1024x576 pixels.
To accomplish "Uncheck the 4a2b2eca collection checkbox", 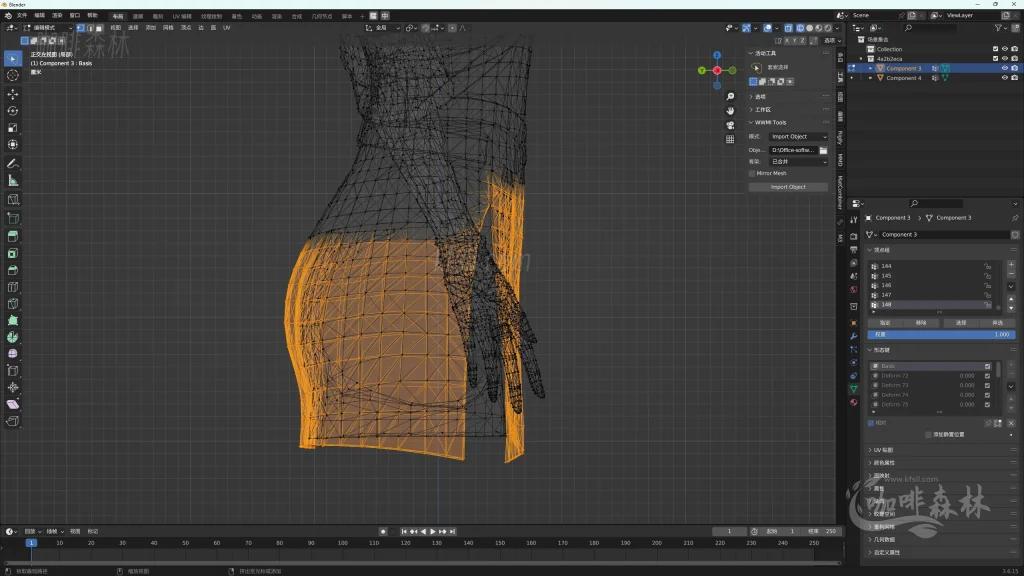I will 995,59.
